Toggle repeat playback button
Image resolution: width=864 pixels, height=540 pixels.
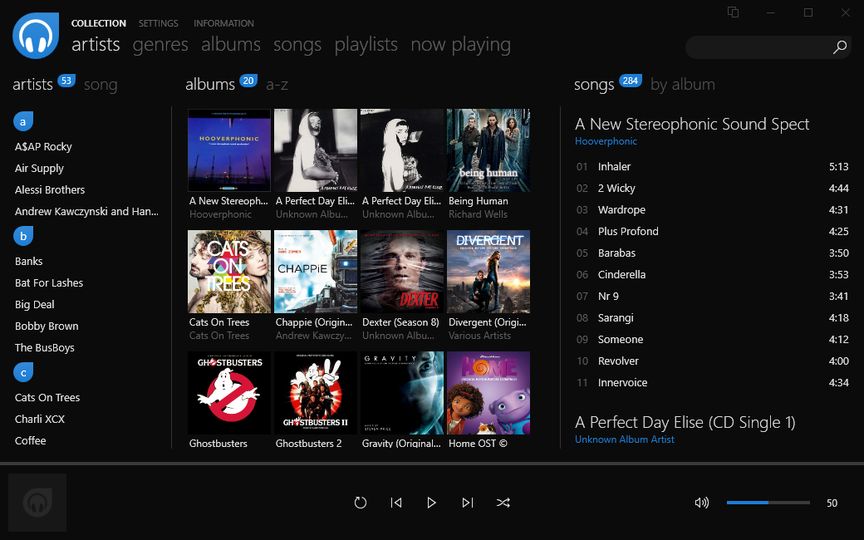pyautogui.click(x=360, y=503)
